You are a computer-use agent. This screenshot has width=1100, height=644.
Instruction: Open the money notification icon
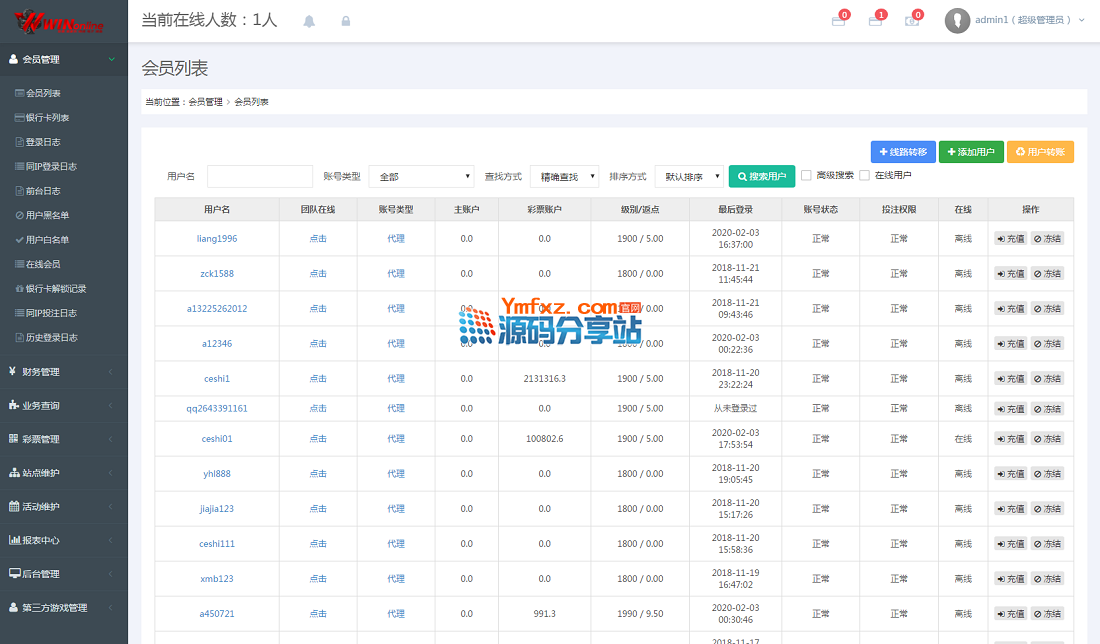tap(912, 21)
